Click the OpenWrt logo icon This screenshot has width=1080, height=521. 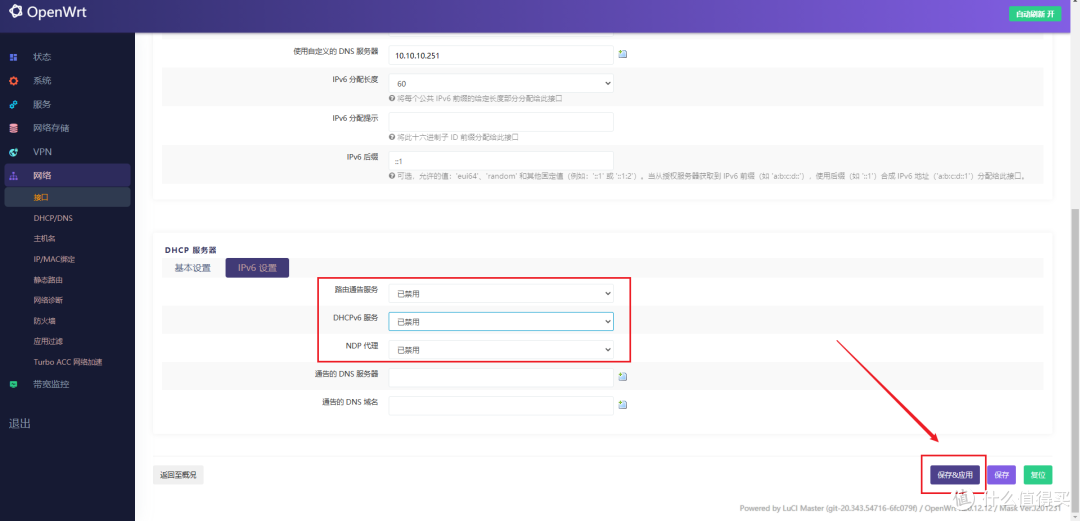click(x=16, y=12)
